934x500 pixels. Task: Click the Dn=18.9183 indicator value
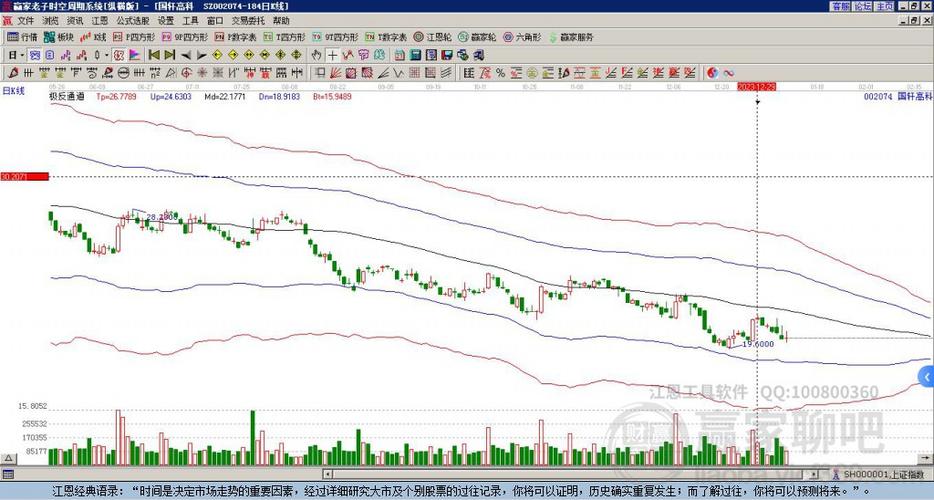[x=279, y=96]
